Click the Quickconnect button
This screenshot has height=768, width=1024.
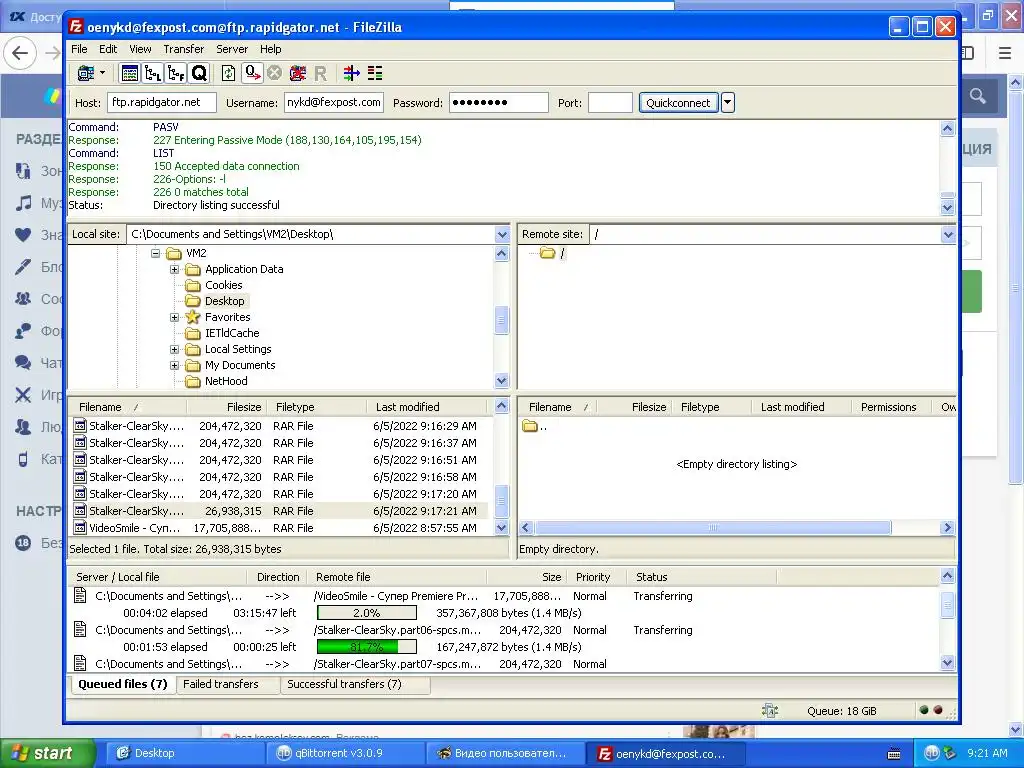678,103
